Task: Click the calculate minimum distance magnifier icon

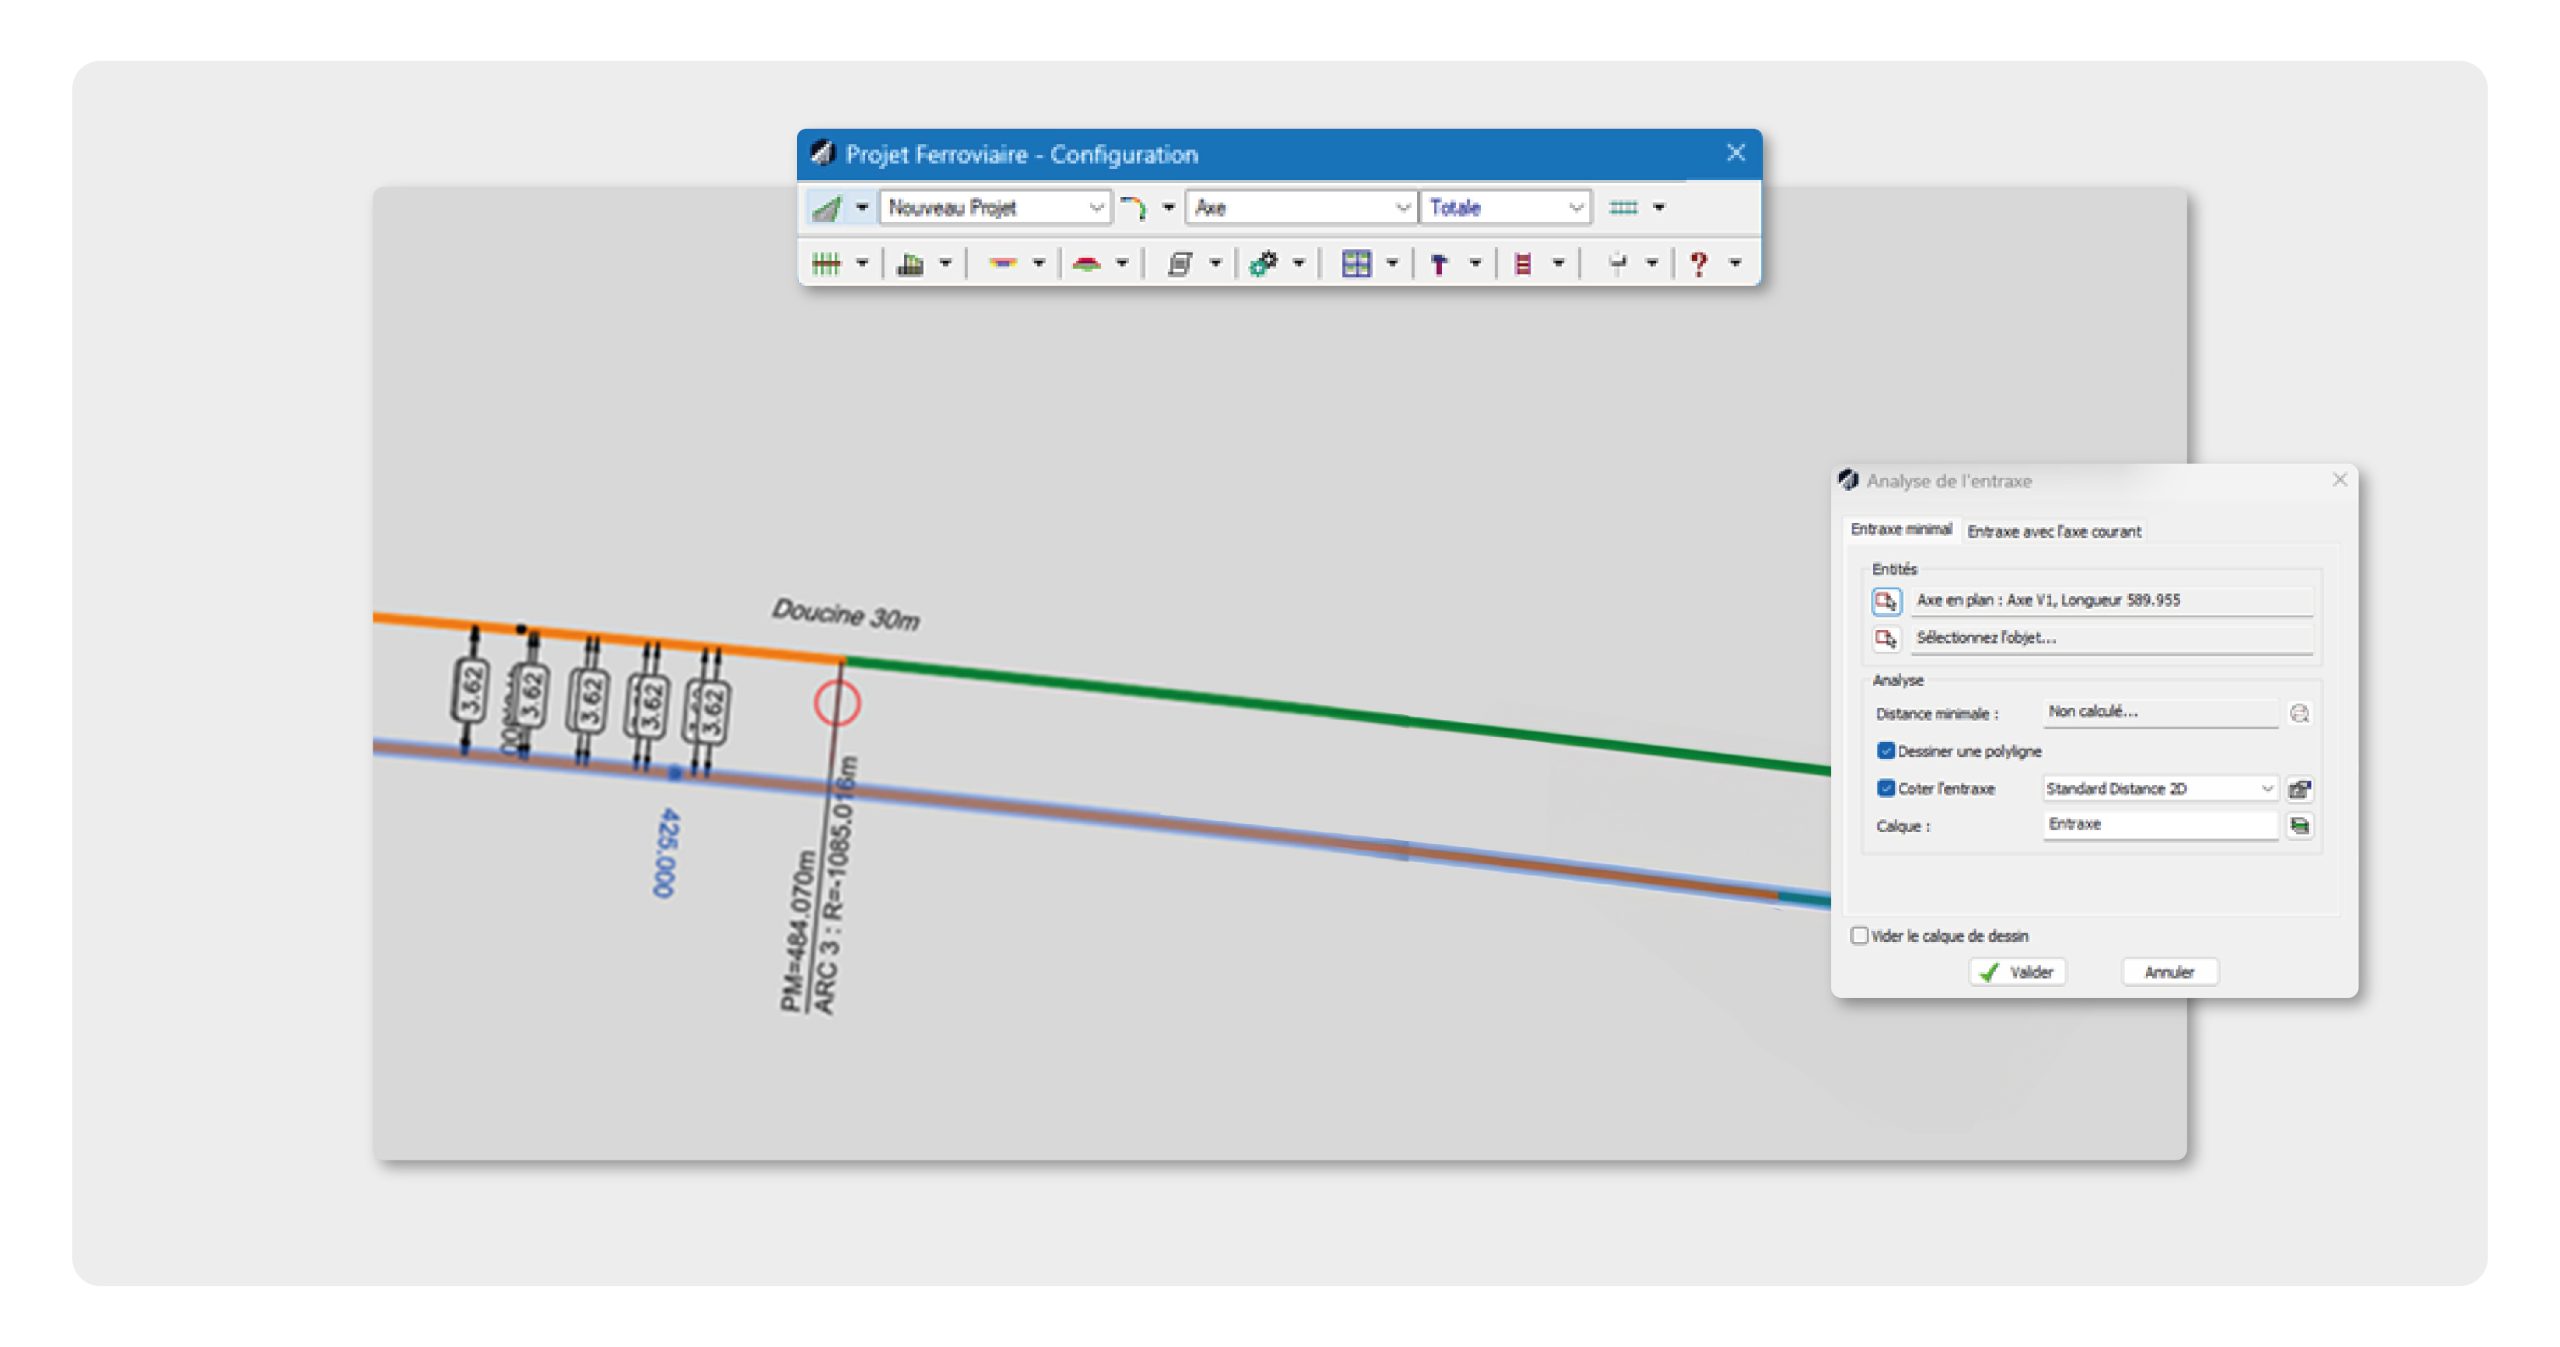Action: point(2299,713)
